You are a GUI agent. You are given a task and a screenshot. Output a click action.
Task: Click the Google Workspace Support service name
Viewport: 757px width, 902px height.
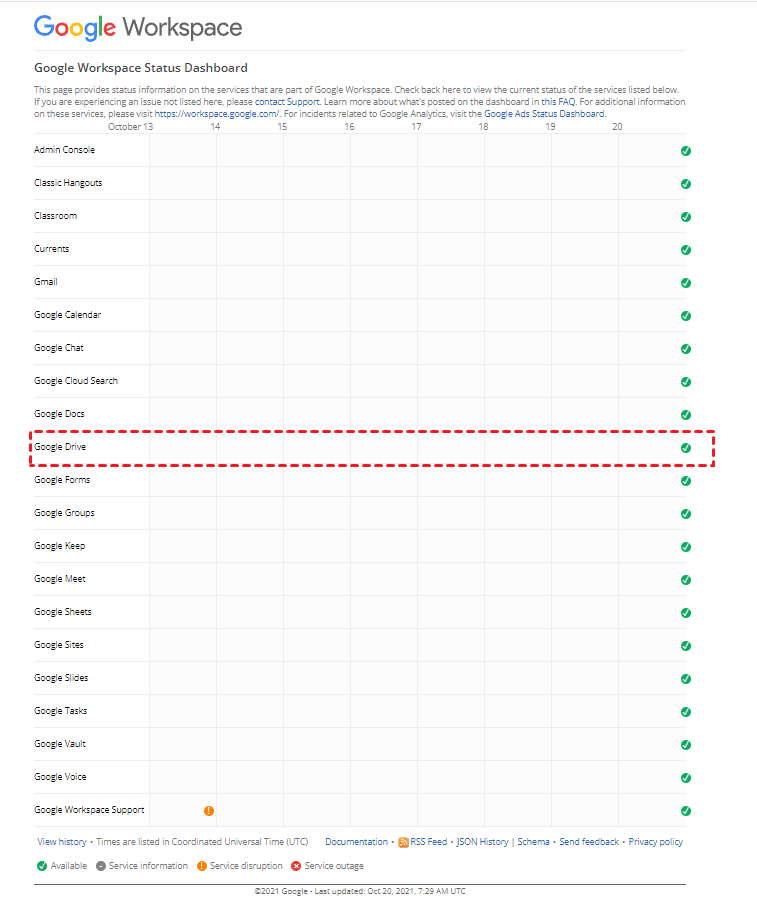(x=89, y=809)
